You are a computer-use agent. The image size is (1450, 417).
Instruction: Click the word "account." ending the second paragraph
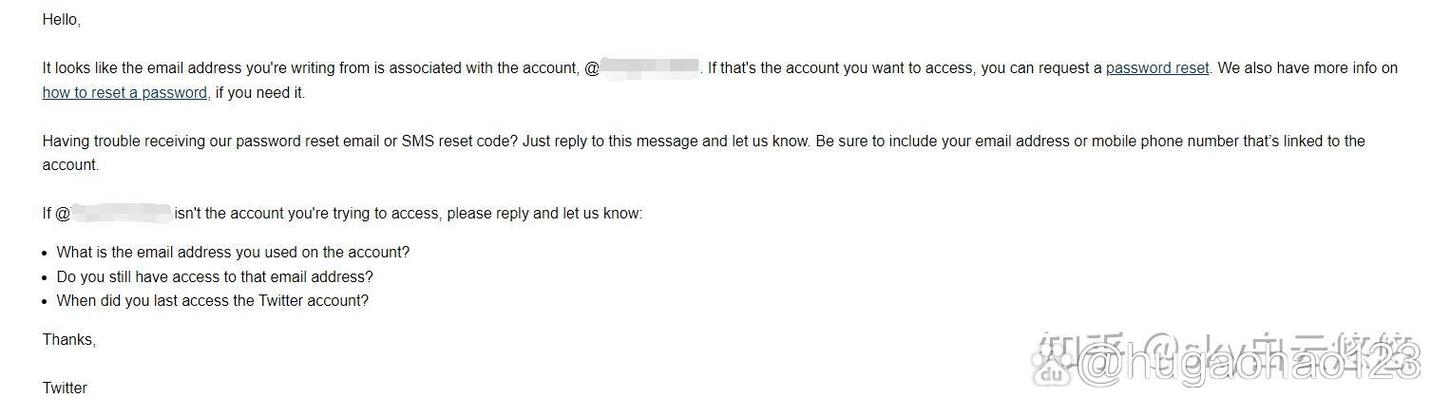pyautogui.click(x=71, y=165)
